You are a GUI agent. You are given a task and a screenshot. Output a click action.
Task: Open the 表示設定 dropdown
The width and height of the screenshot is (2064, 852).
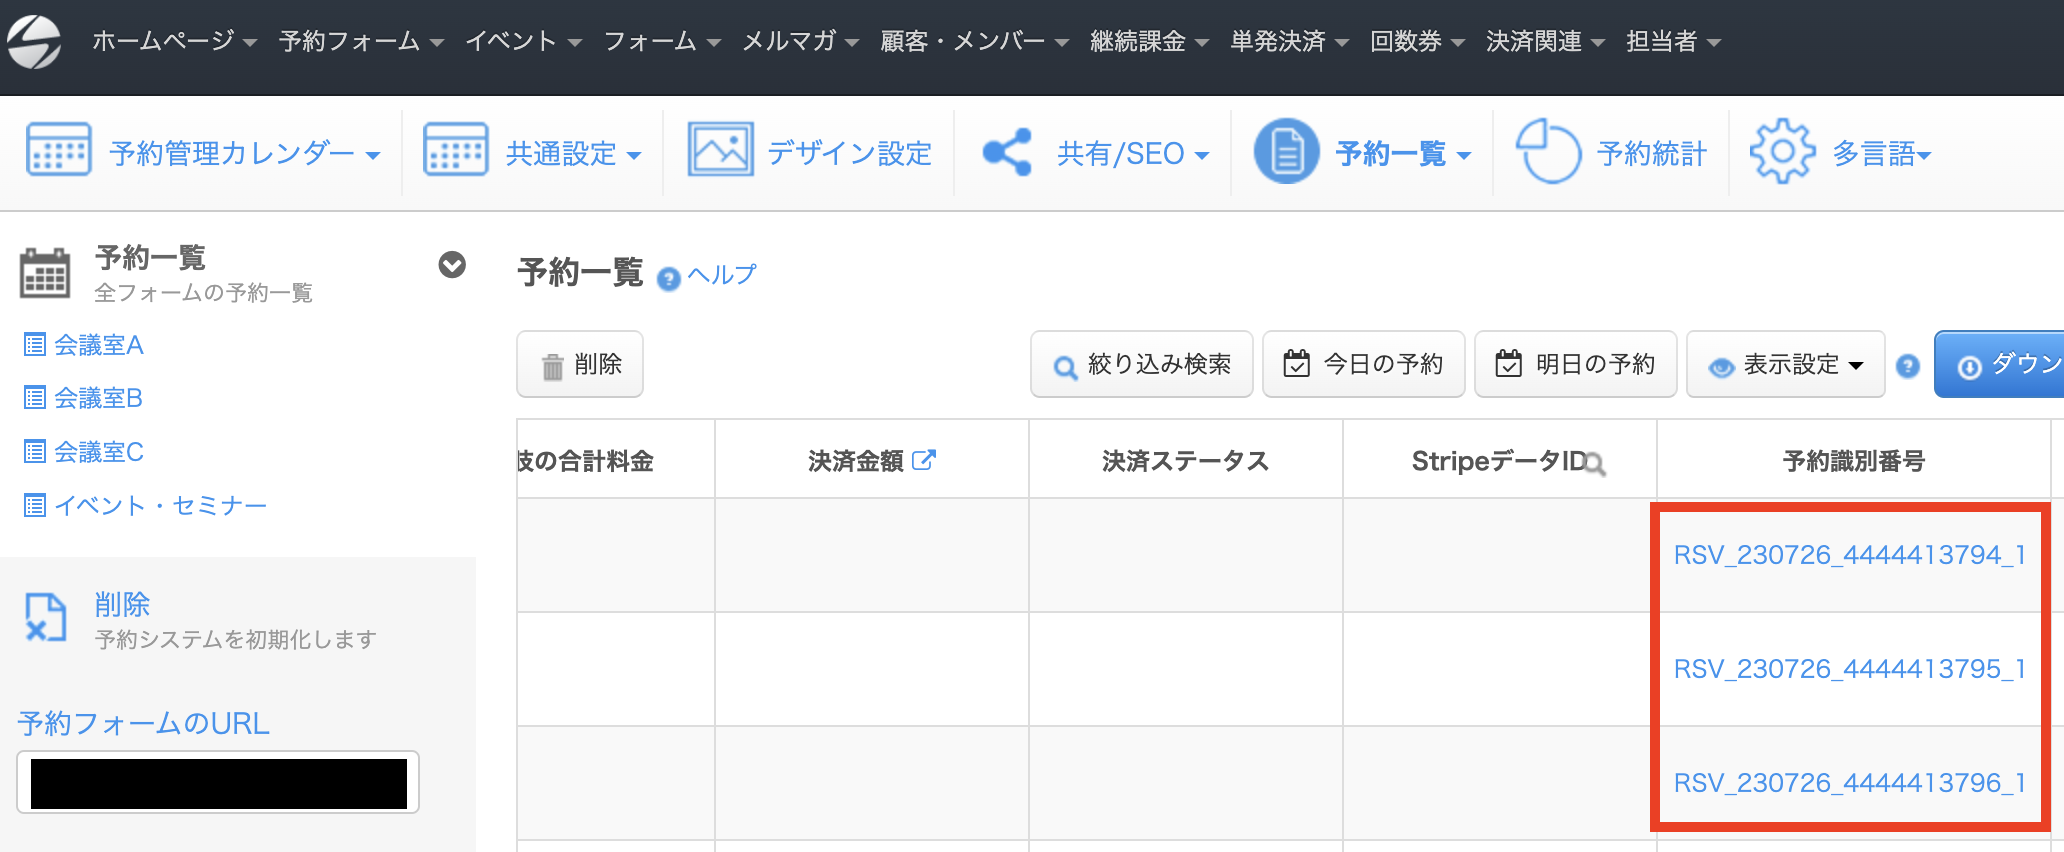[x=1786, y=365]
